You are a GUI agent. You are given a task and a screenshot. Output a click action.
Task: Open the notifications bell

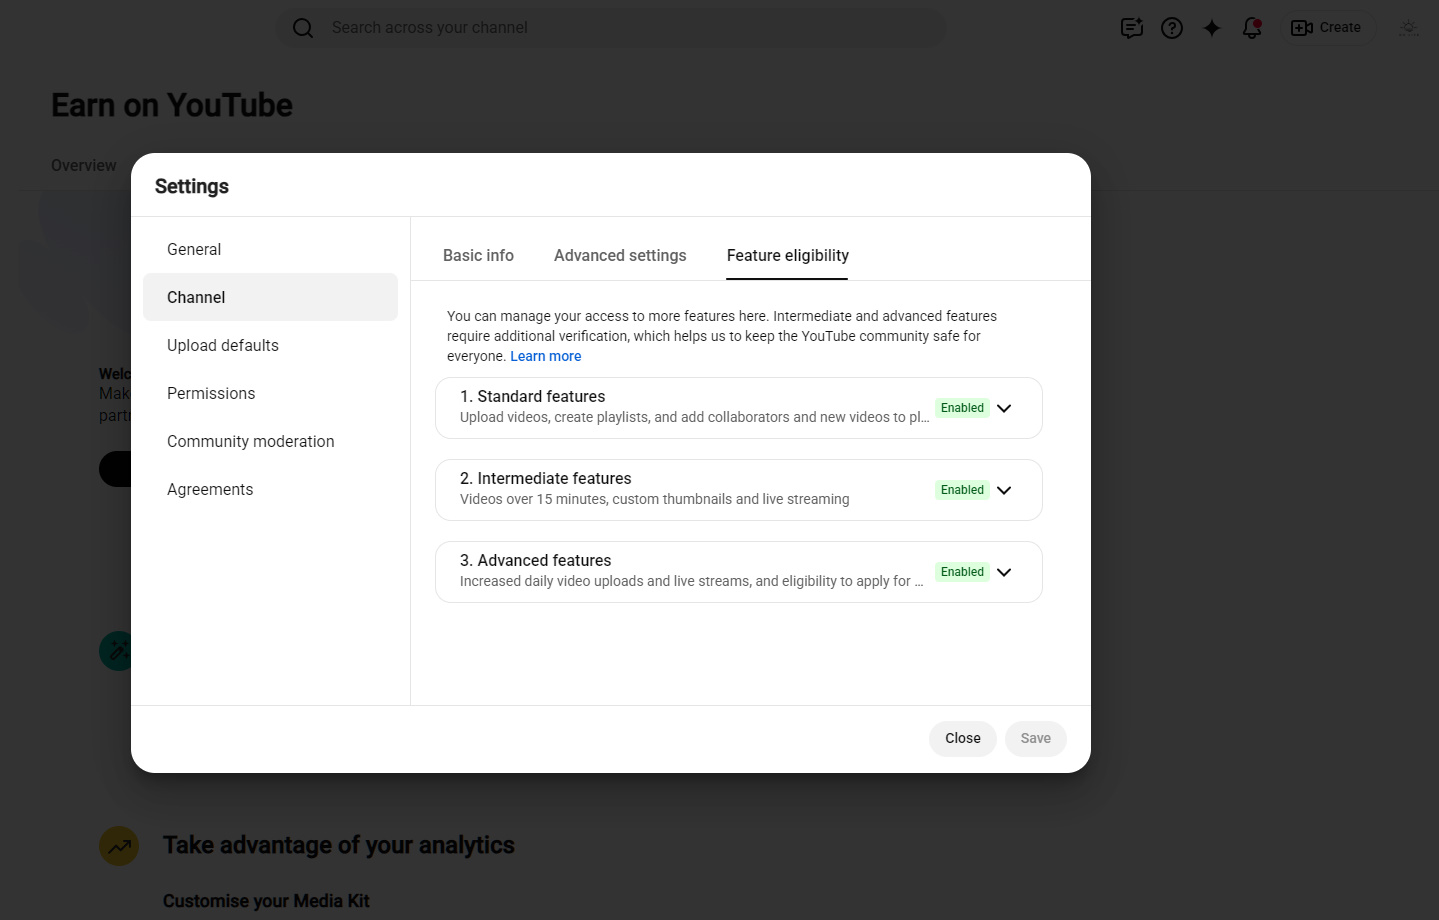pyautogui.click(x=1251, y=28)
